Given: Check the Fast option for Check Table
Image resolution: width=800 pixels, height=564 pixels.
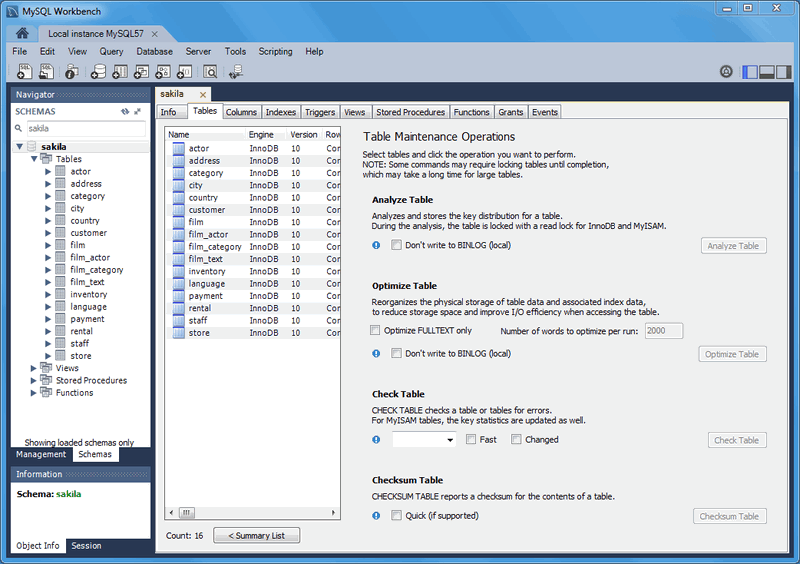Looking at the screenshot, I should [471, 439].
